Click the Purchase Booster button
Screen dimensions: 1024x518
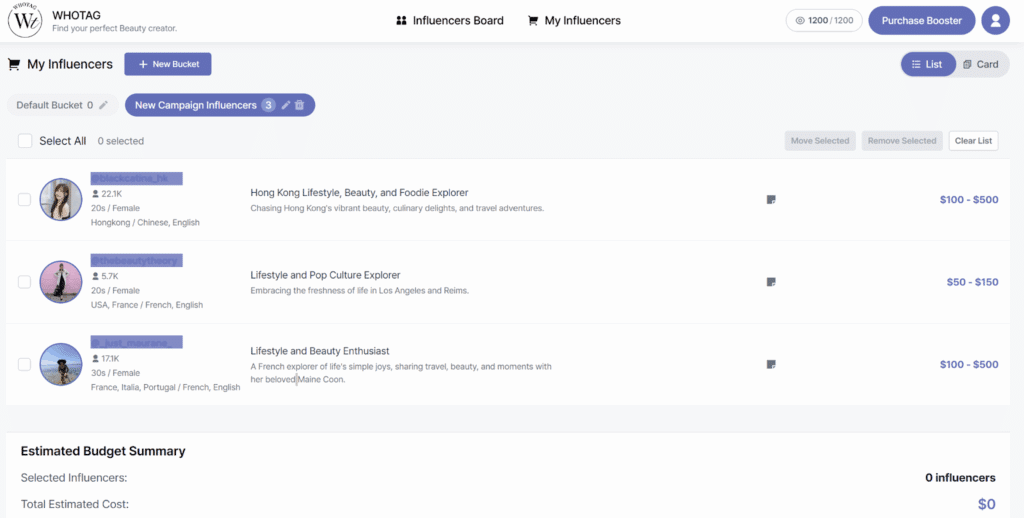tap(921, 20)
